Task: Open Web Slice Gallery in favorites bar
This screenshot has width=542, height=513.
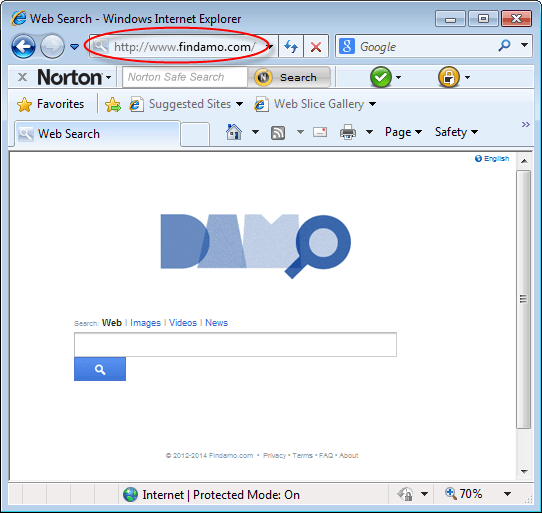Action: click(315, 104)
